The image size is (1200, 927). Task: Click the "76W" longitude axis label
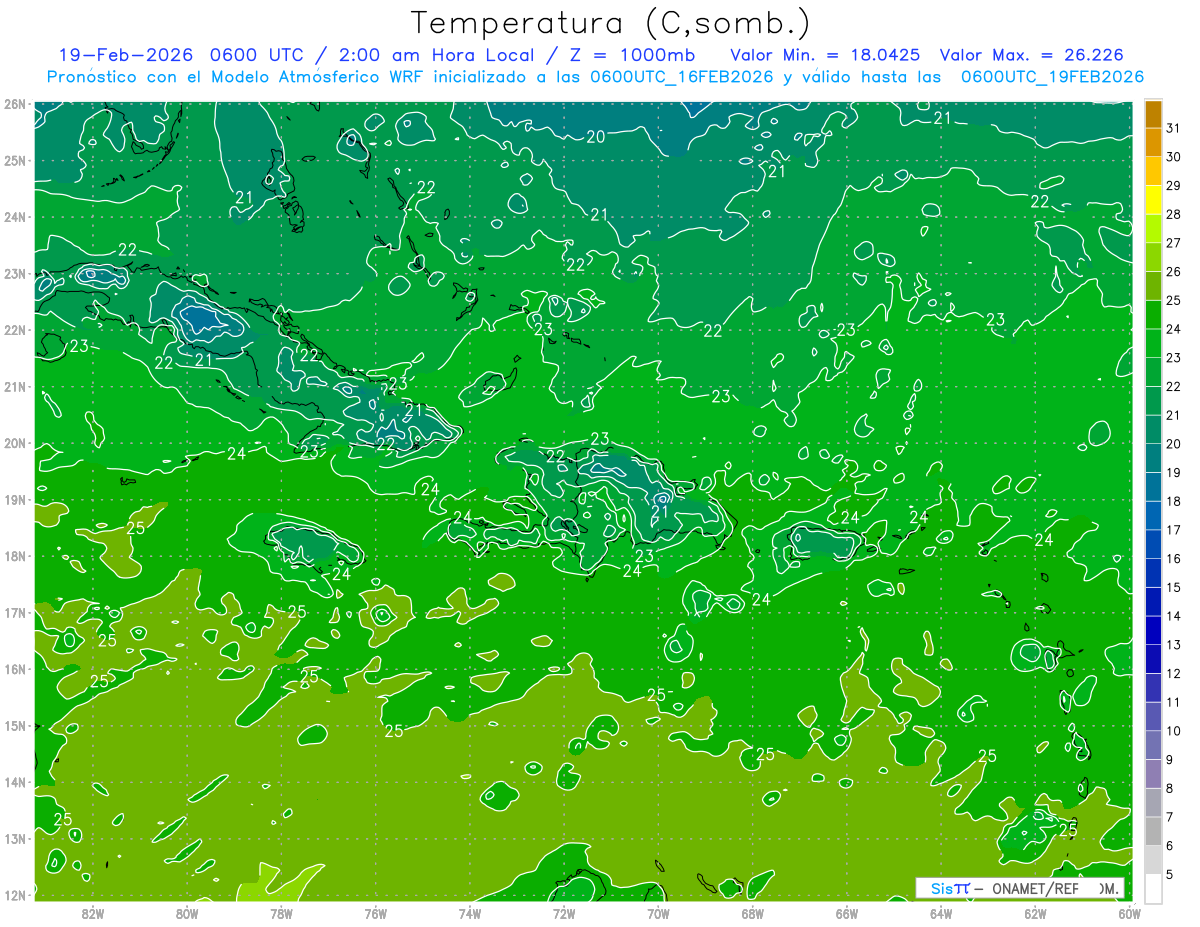[x=375, y=913]
